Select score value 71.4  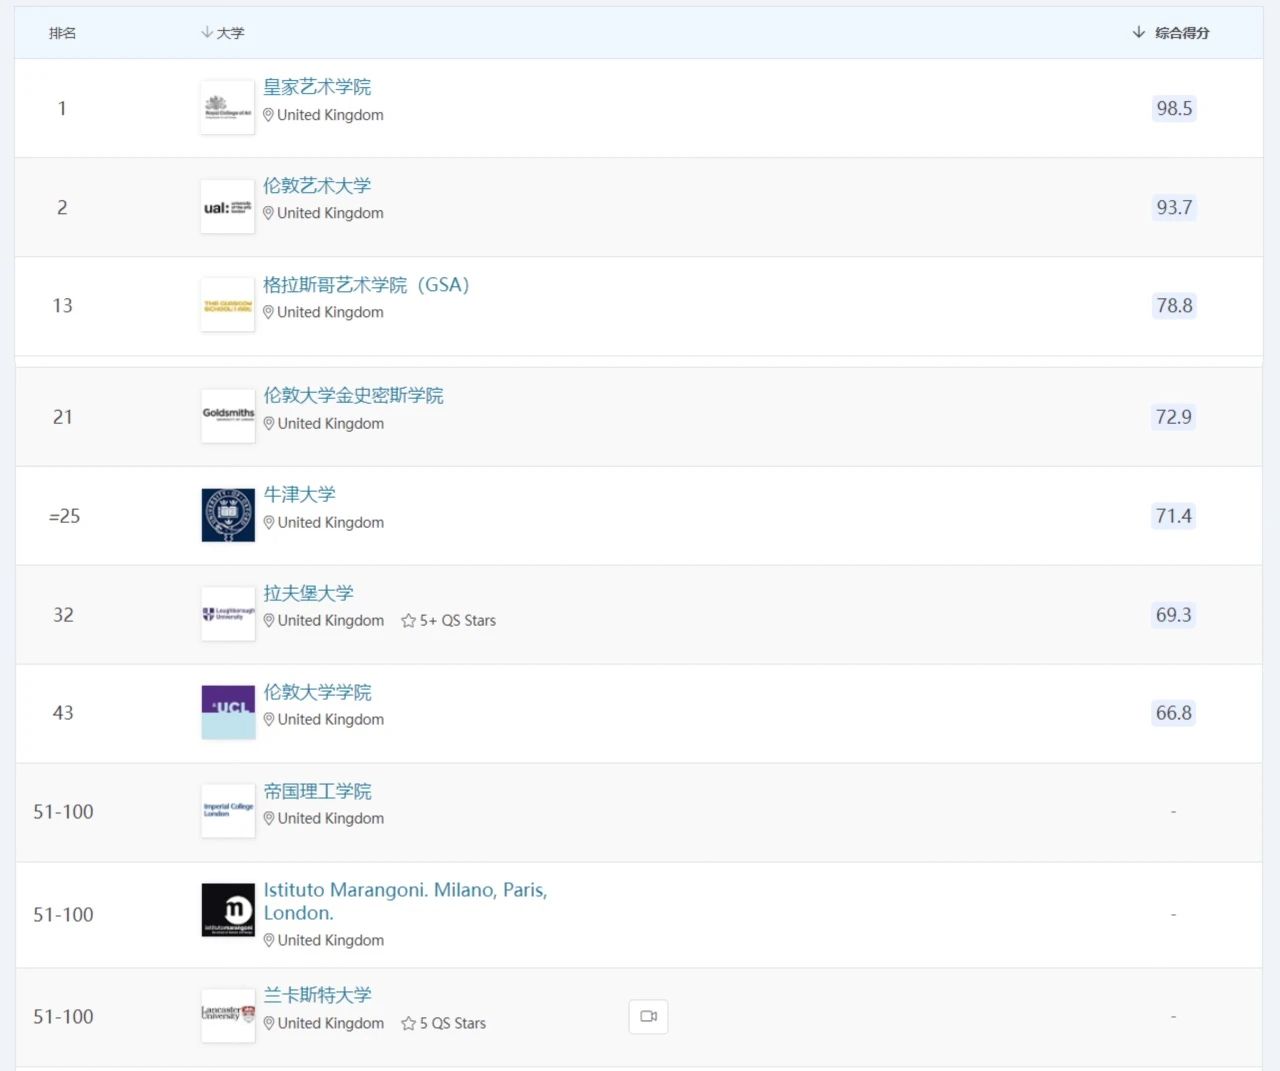tap(1174, 515)
